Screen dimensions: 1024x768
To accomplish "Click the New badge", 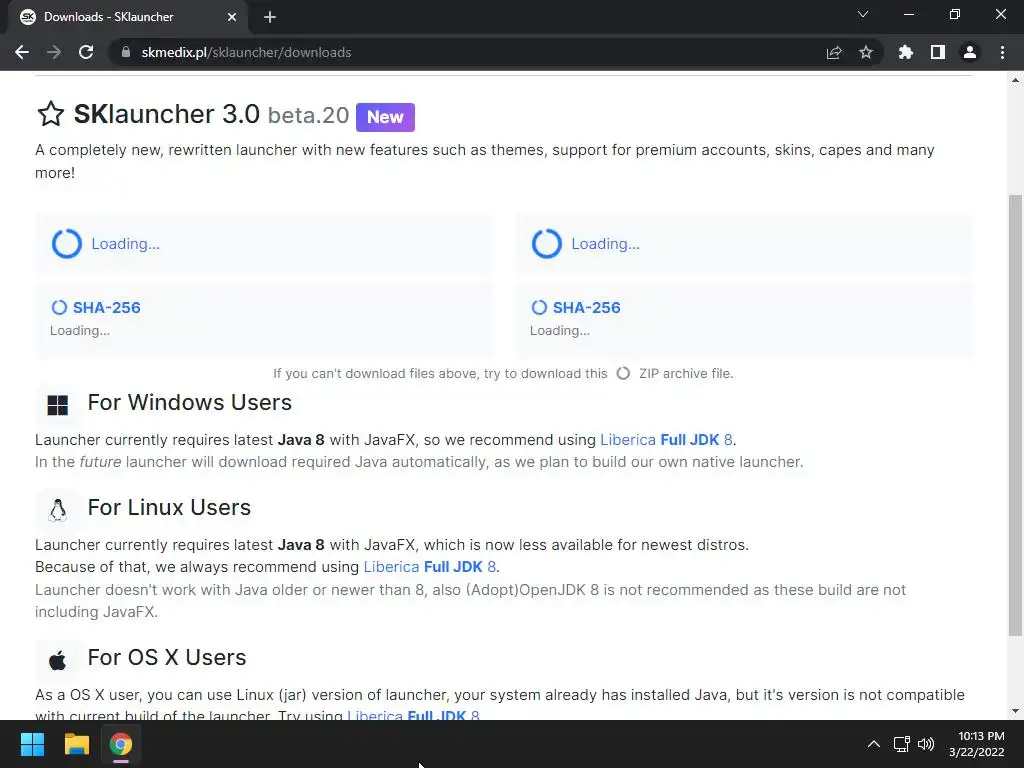I will (385, 117).
